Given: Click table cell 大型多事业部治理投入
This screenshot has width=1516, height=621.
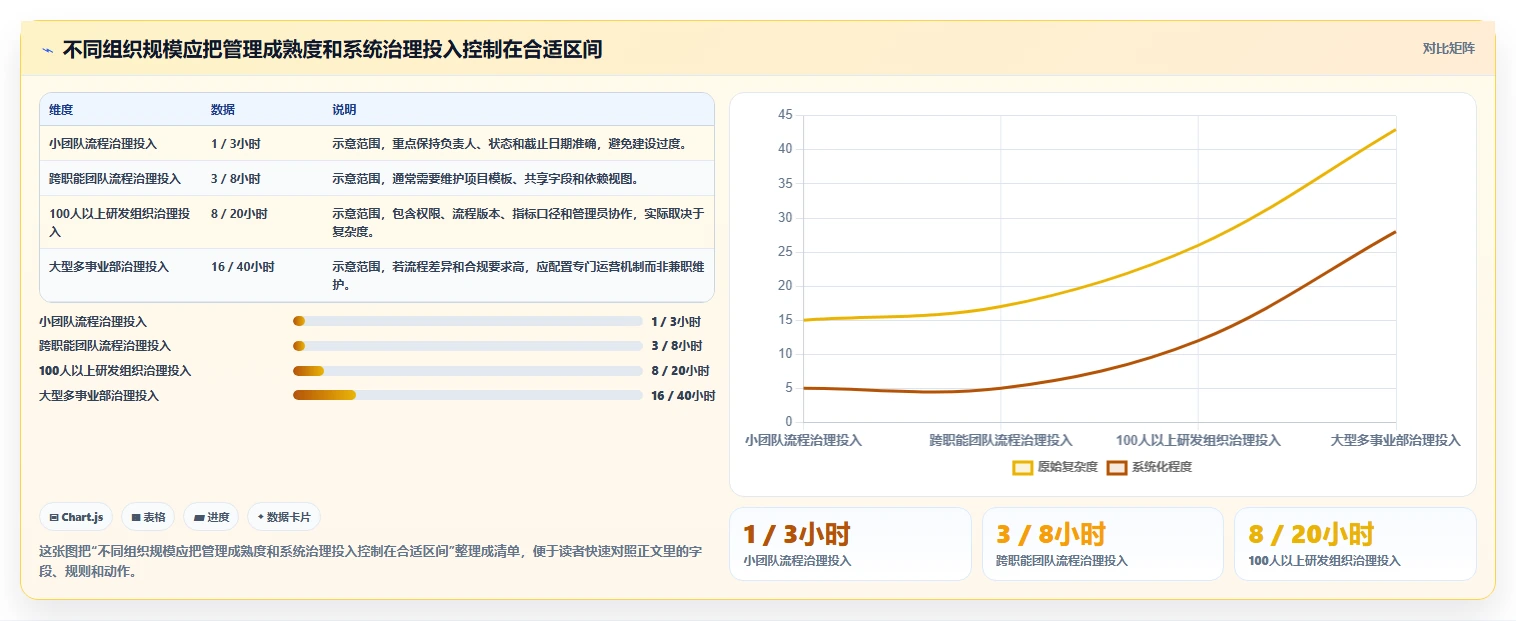Looking at the screenshot, I should (109, 267).
